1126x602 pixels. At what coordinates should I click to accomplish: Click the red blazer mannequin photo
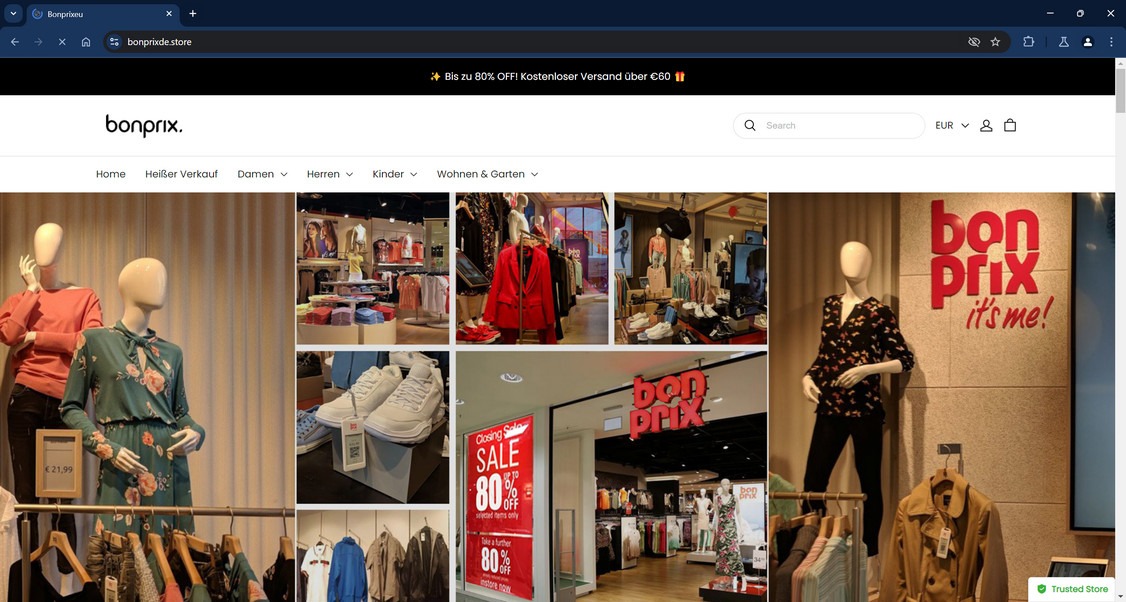(x=532, y=269)
